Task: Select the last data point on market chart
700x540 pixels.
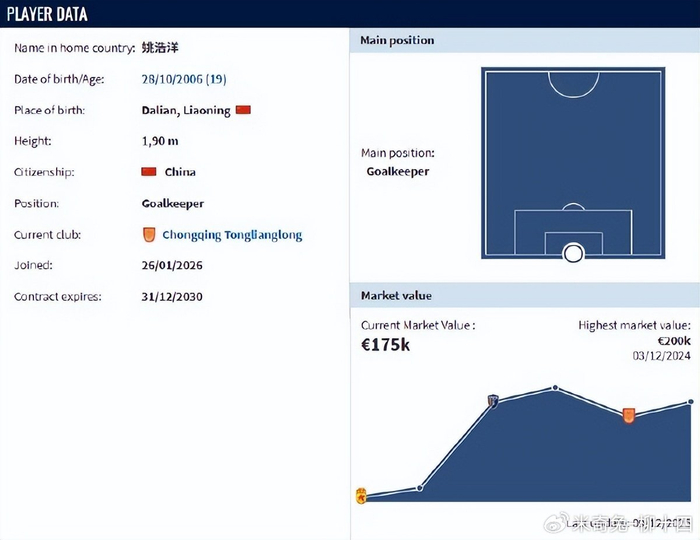Action: pos(691,402)
